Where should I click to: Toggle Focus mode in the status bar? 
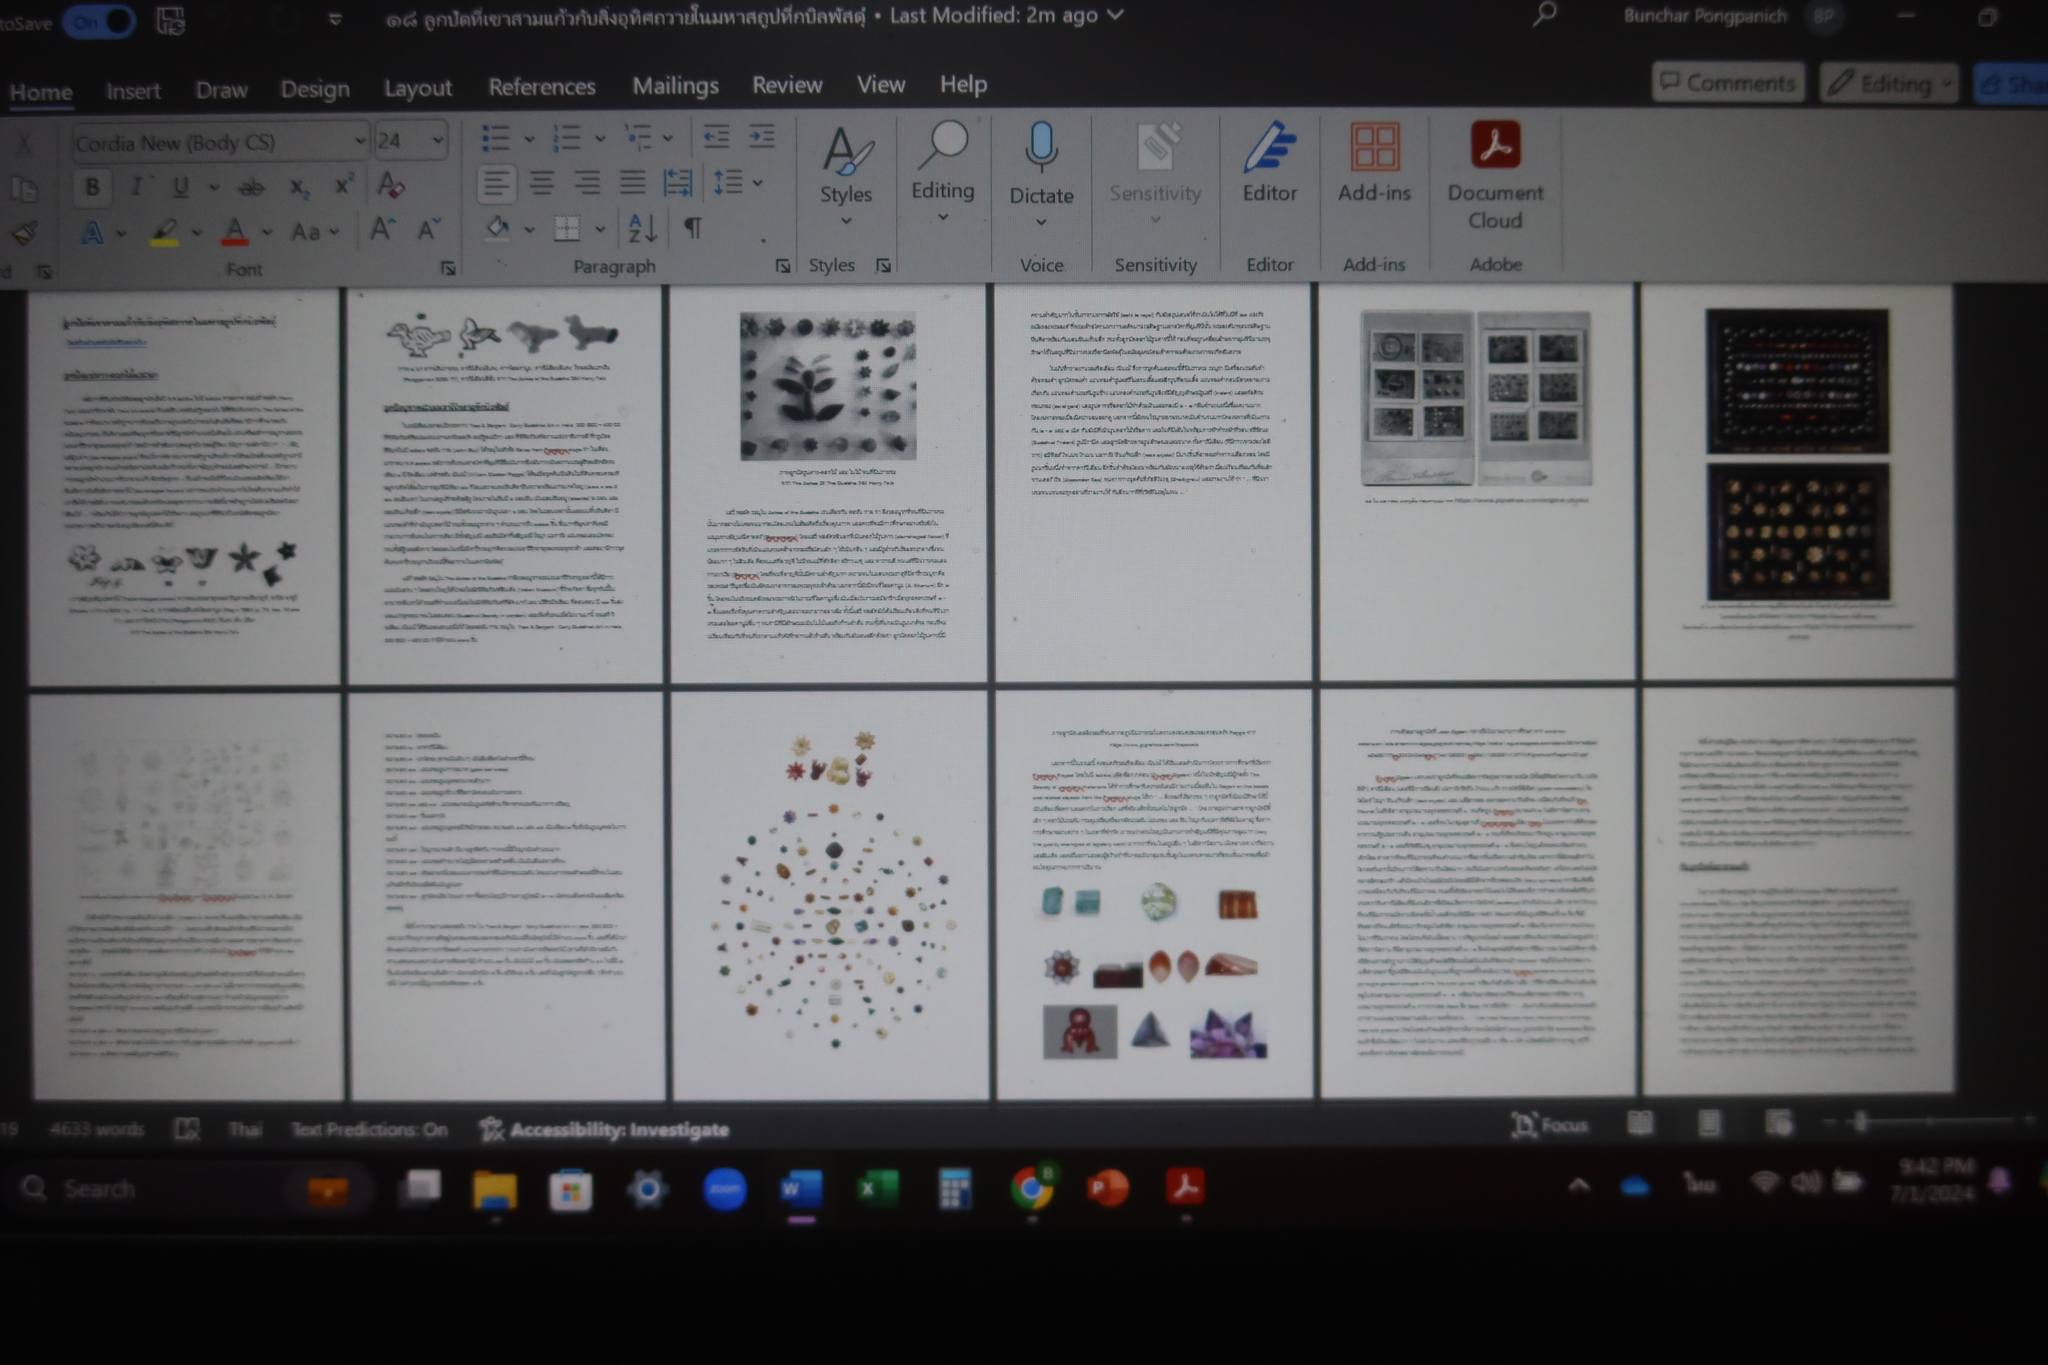[1549, 1125]
